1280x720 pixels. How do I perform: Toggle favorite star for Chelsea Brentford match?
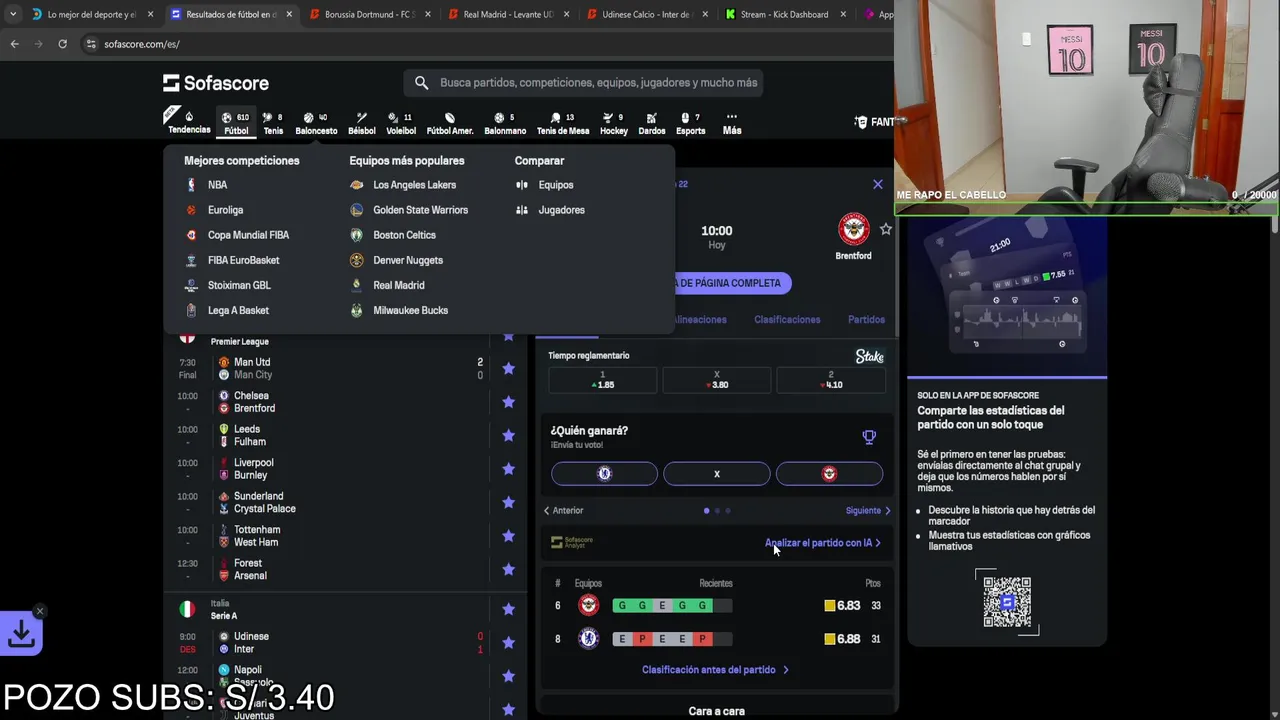[508, 402]
